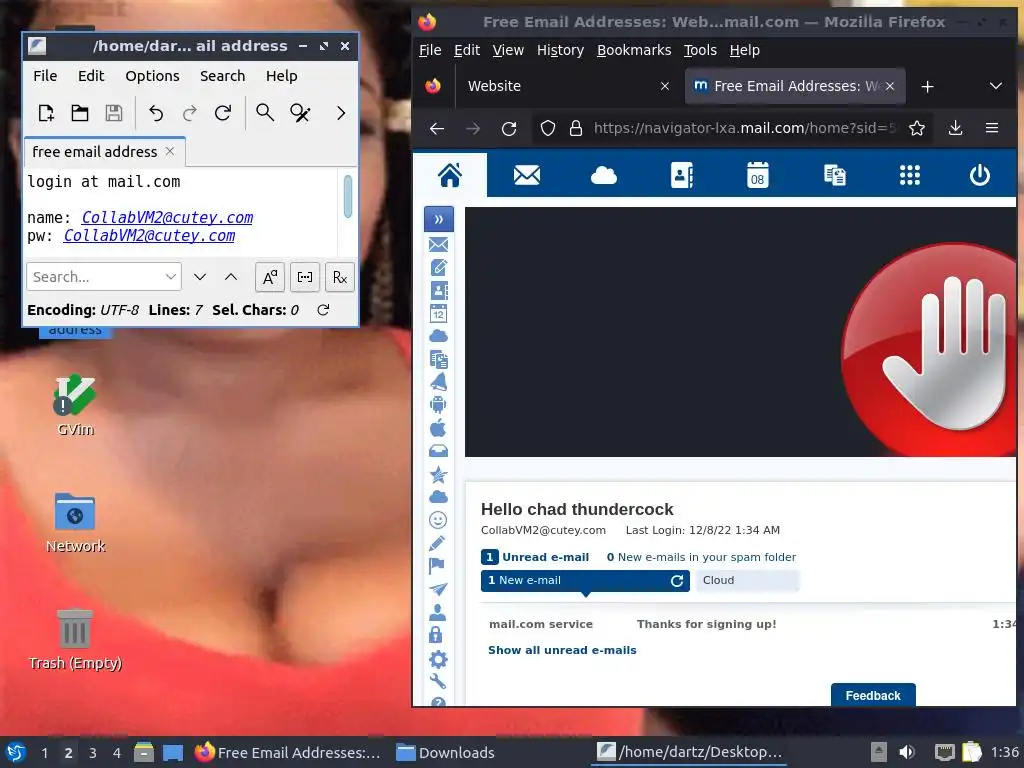Click the name CollabVM2@cutey.com link
The width and height of the screenshot is (1024, 768).
coord(167,217)
